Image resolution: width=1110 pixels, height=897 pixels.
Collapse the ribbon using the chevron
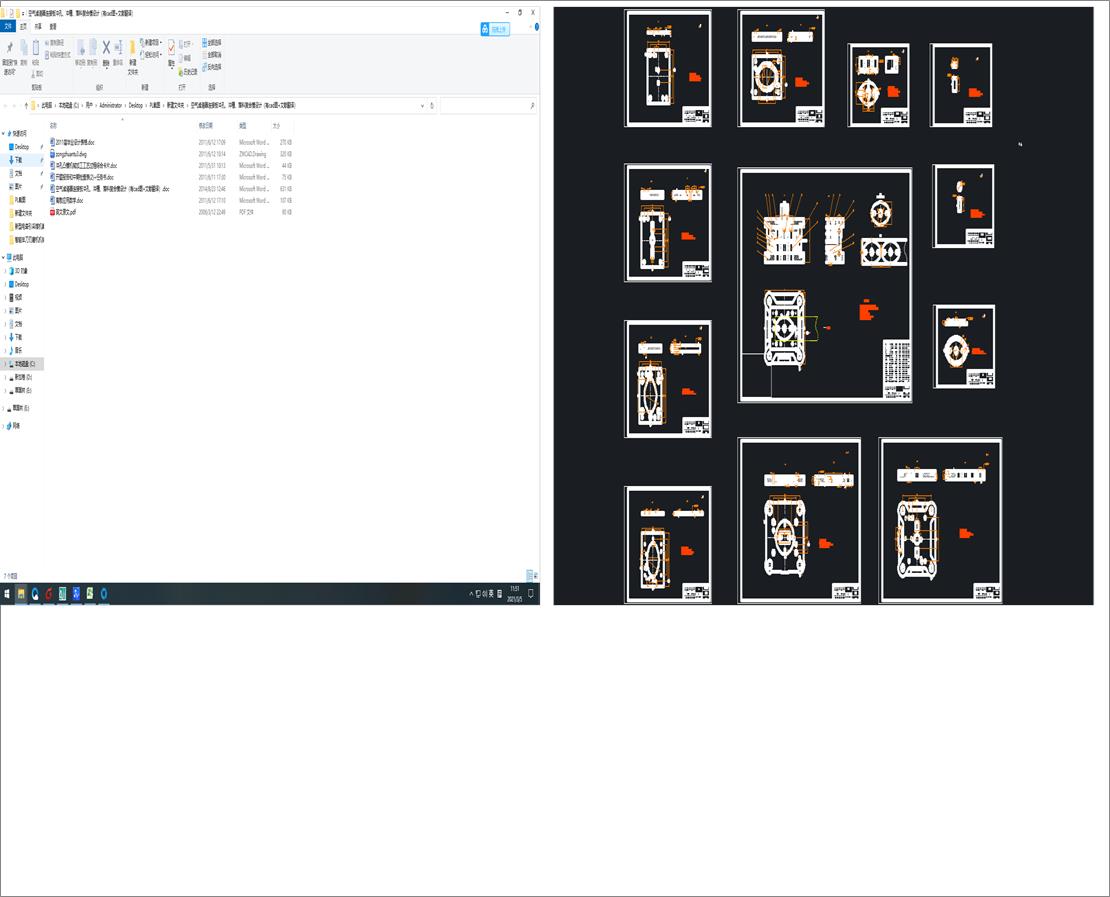pos(528,27)
